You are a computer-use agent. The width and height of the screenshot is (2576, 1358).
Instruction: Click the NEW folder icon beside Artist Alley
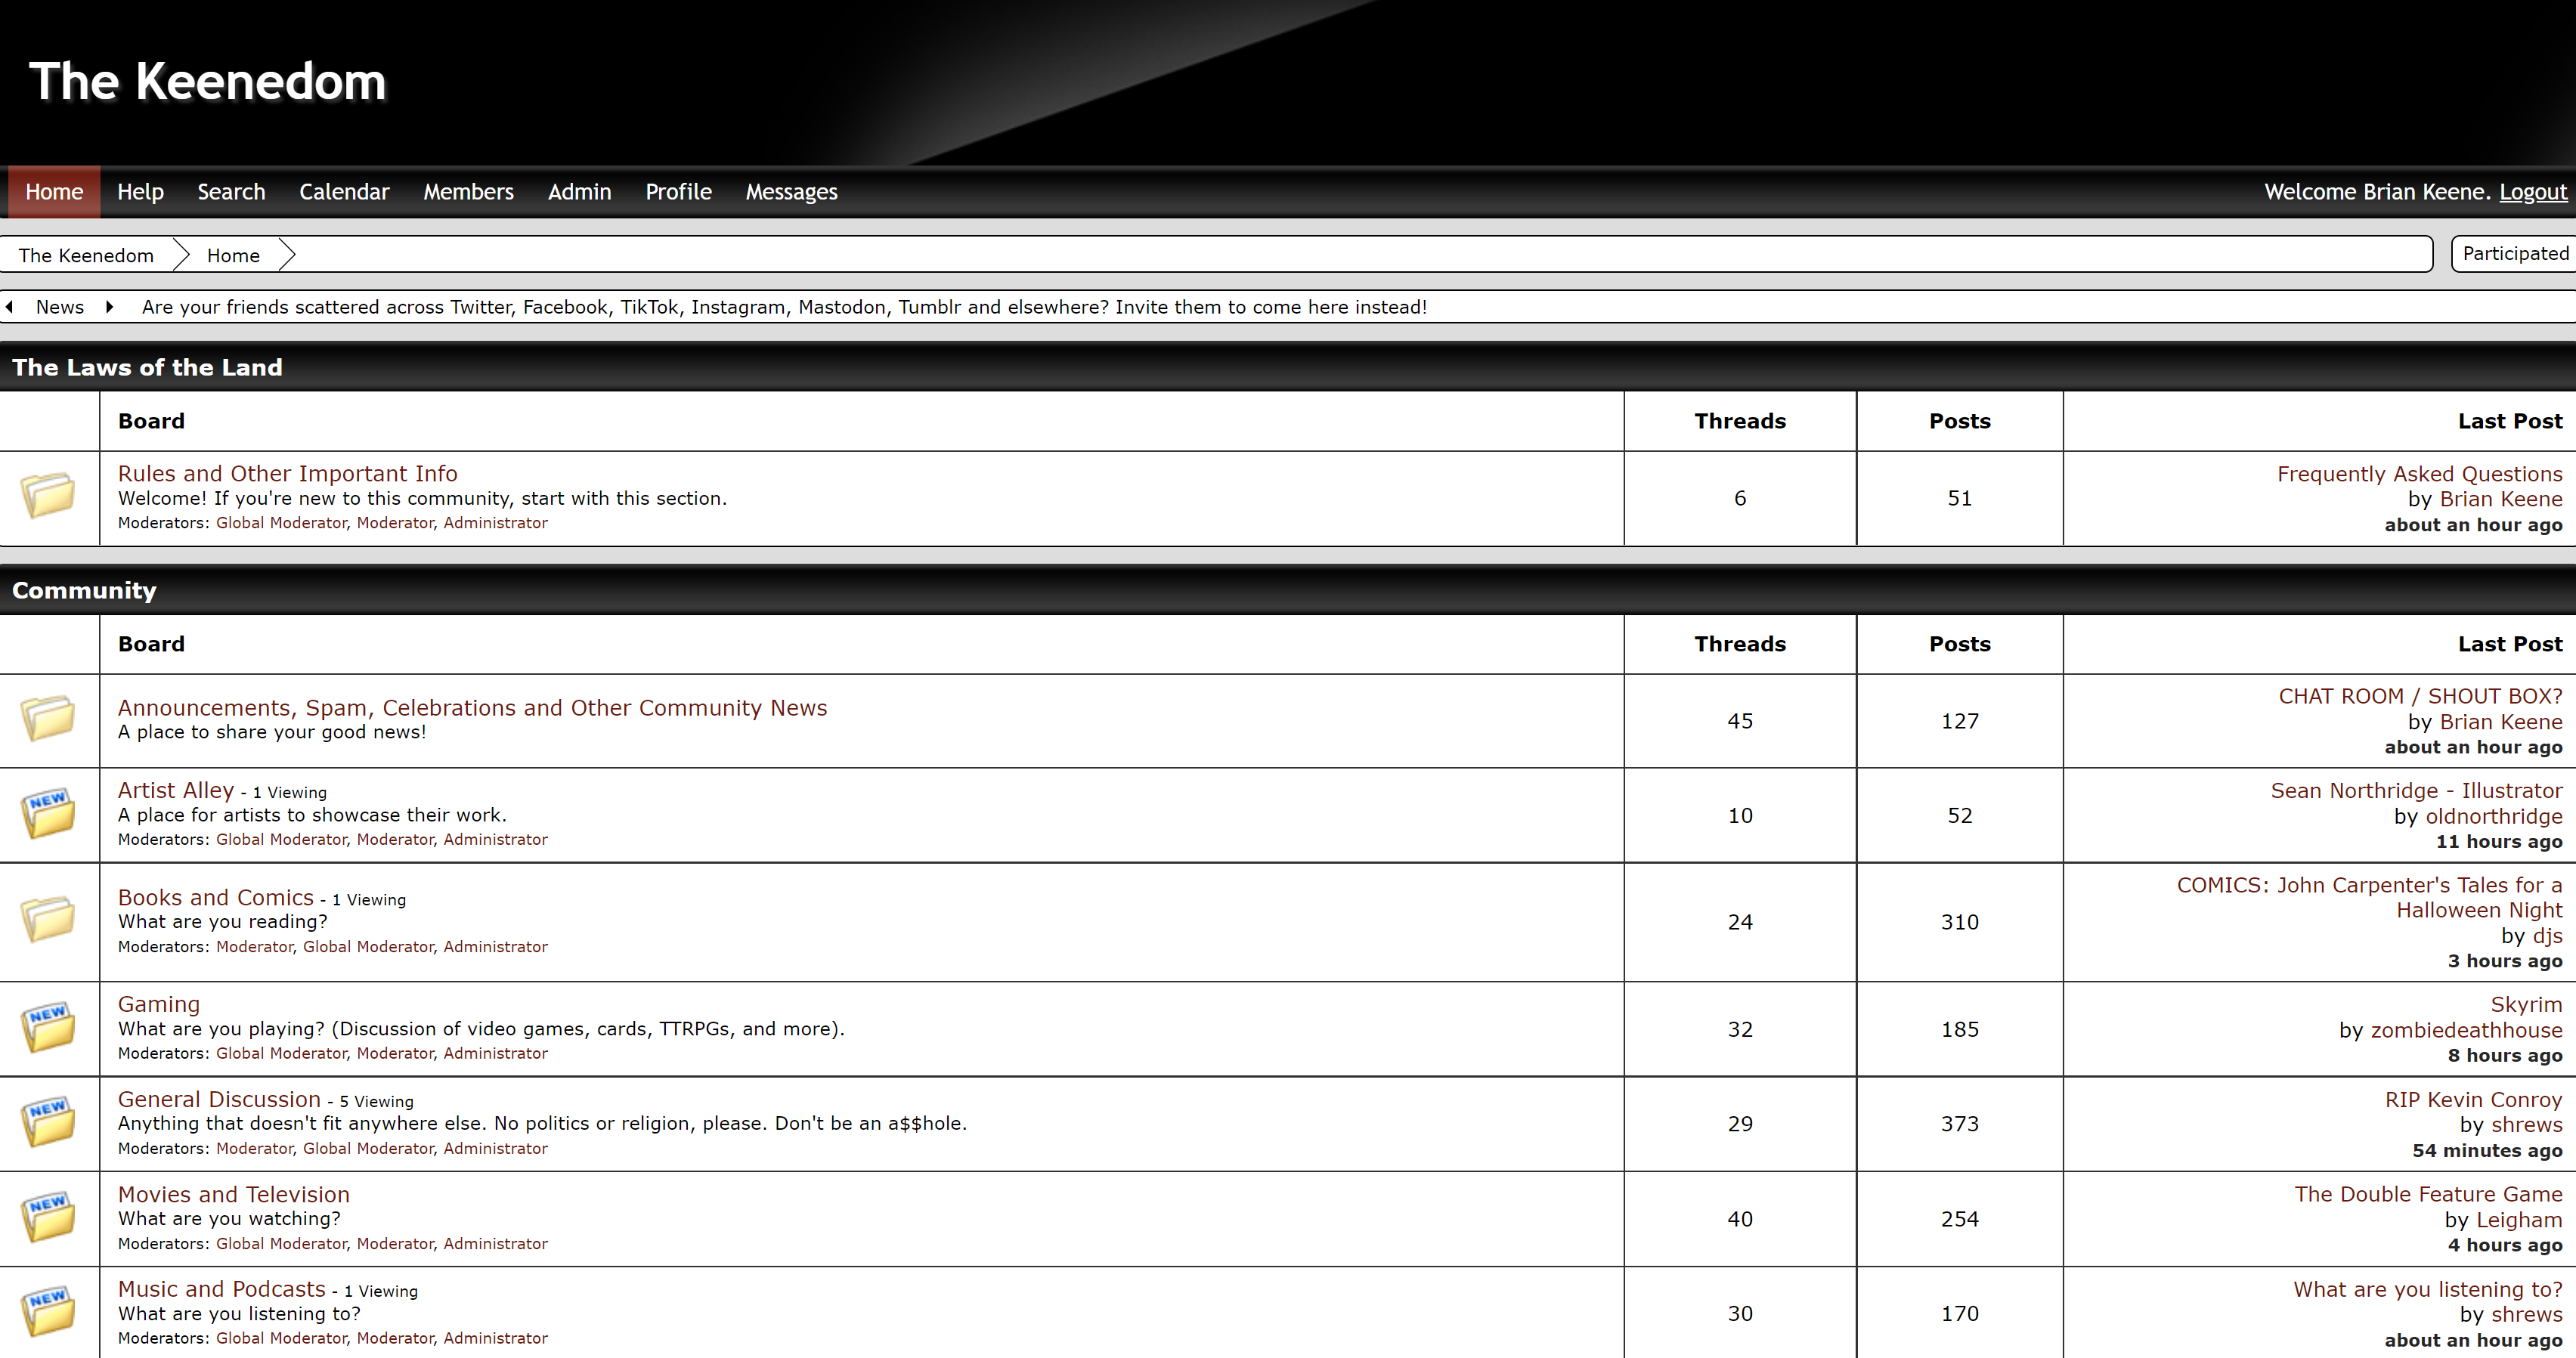pyautogui.click(x=48, y=813)
